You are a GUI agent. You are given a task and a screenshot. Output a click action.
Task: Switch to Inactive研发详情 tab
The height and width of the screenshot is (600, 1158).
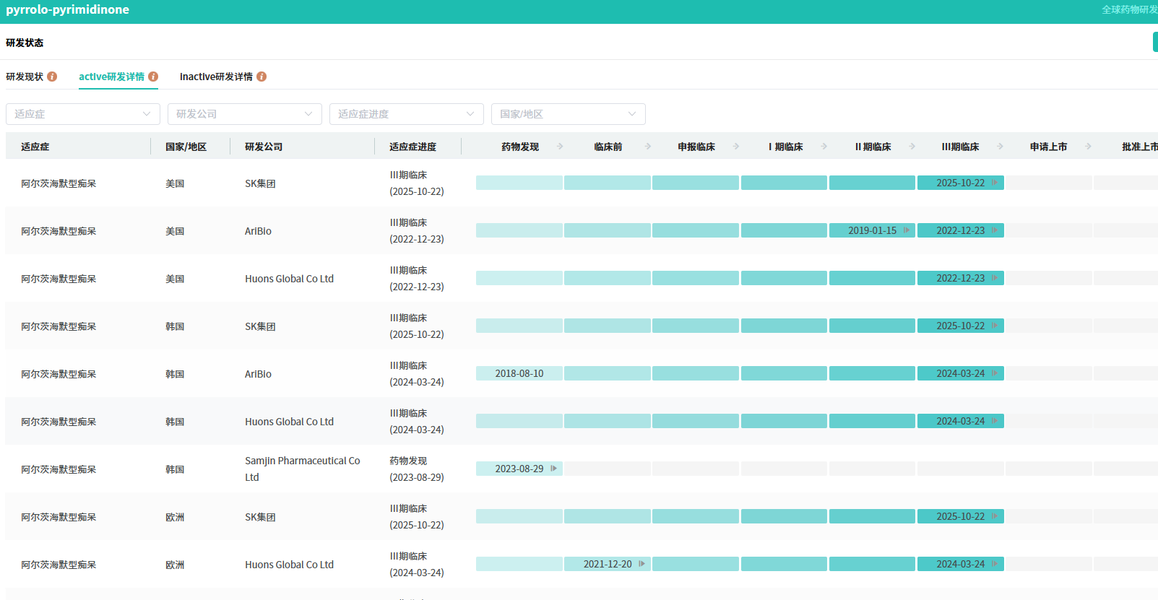click(x=216, y=76)
